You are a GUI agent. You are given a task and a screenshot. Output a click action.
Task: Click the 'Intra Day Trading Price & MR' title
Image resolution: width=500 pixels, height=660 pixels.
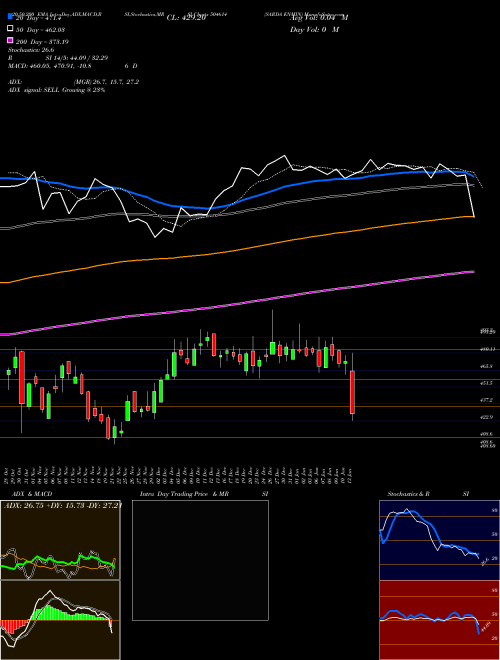tap(184, 494)
